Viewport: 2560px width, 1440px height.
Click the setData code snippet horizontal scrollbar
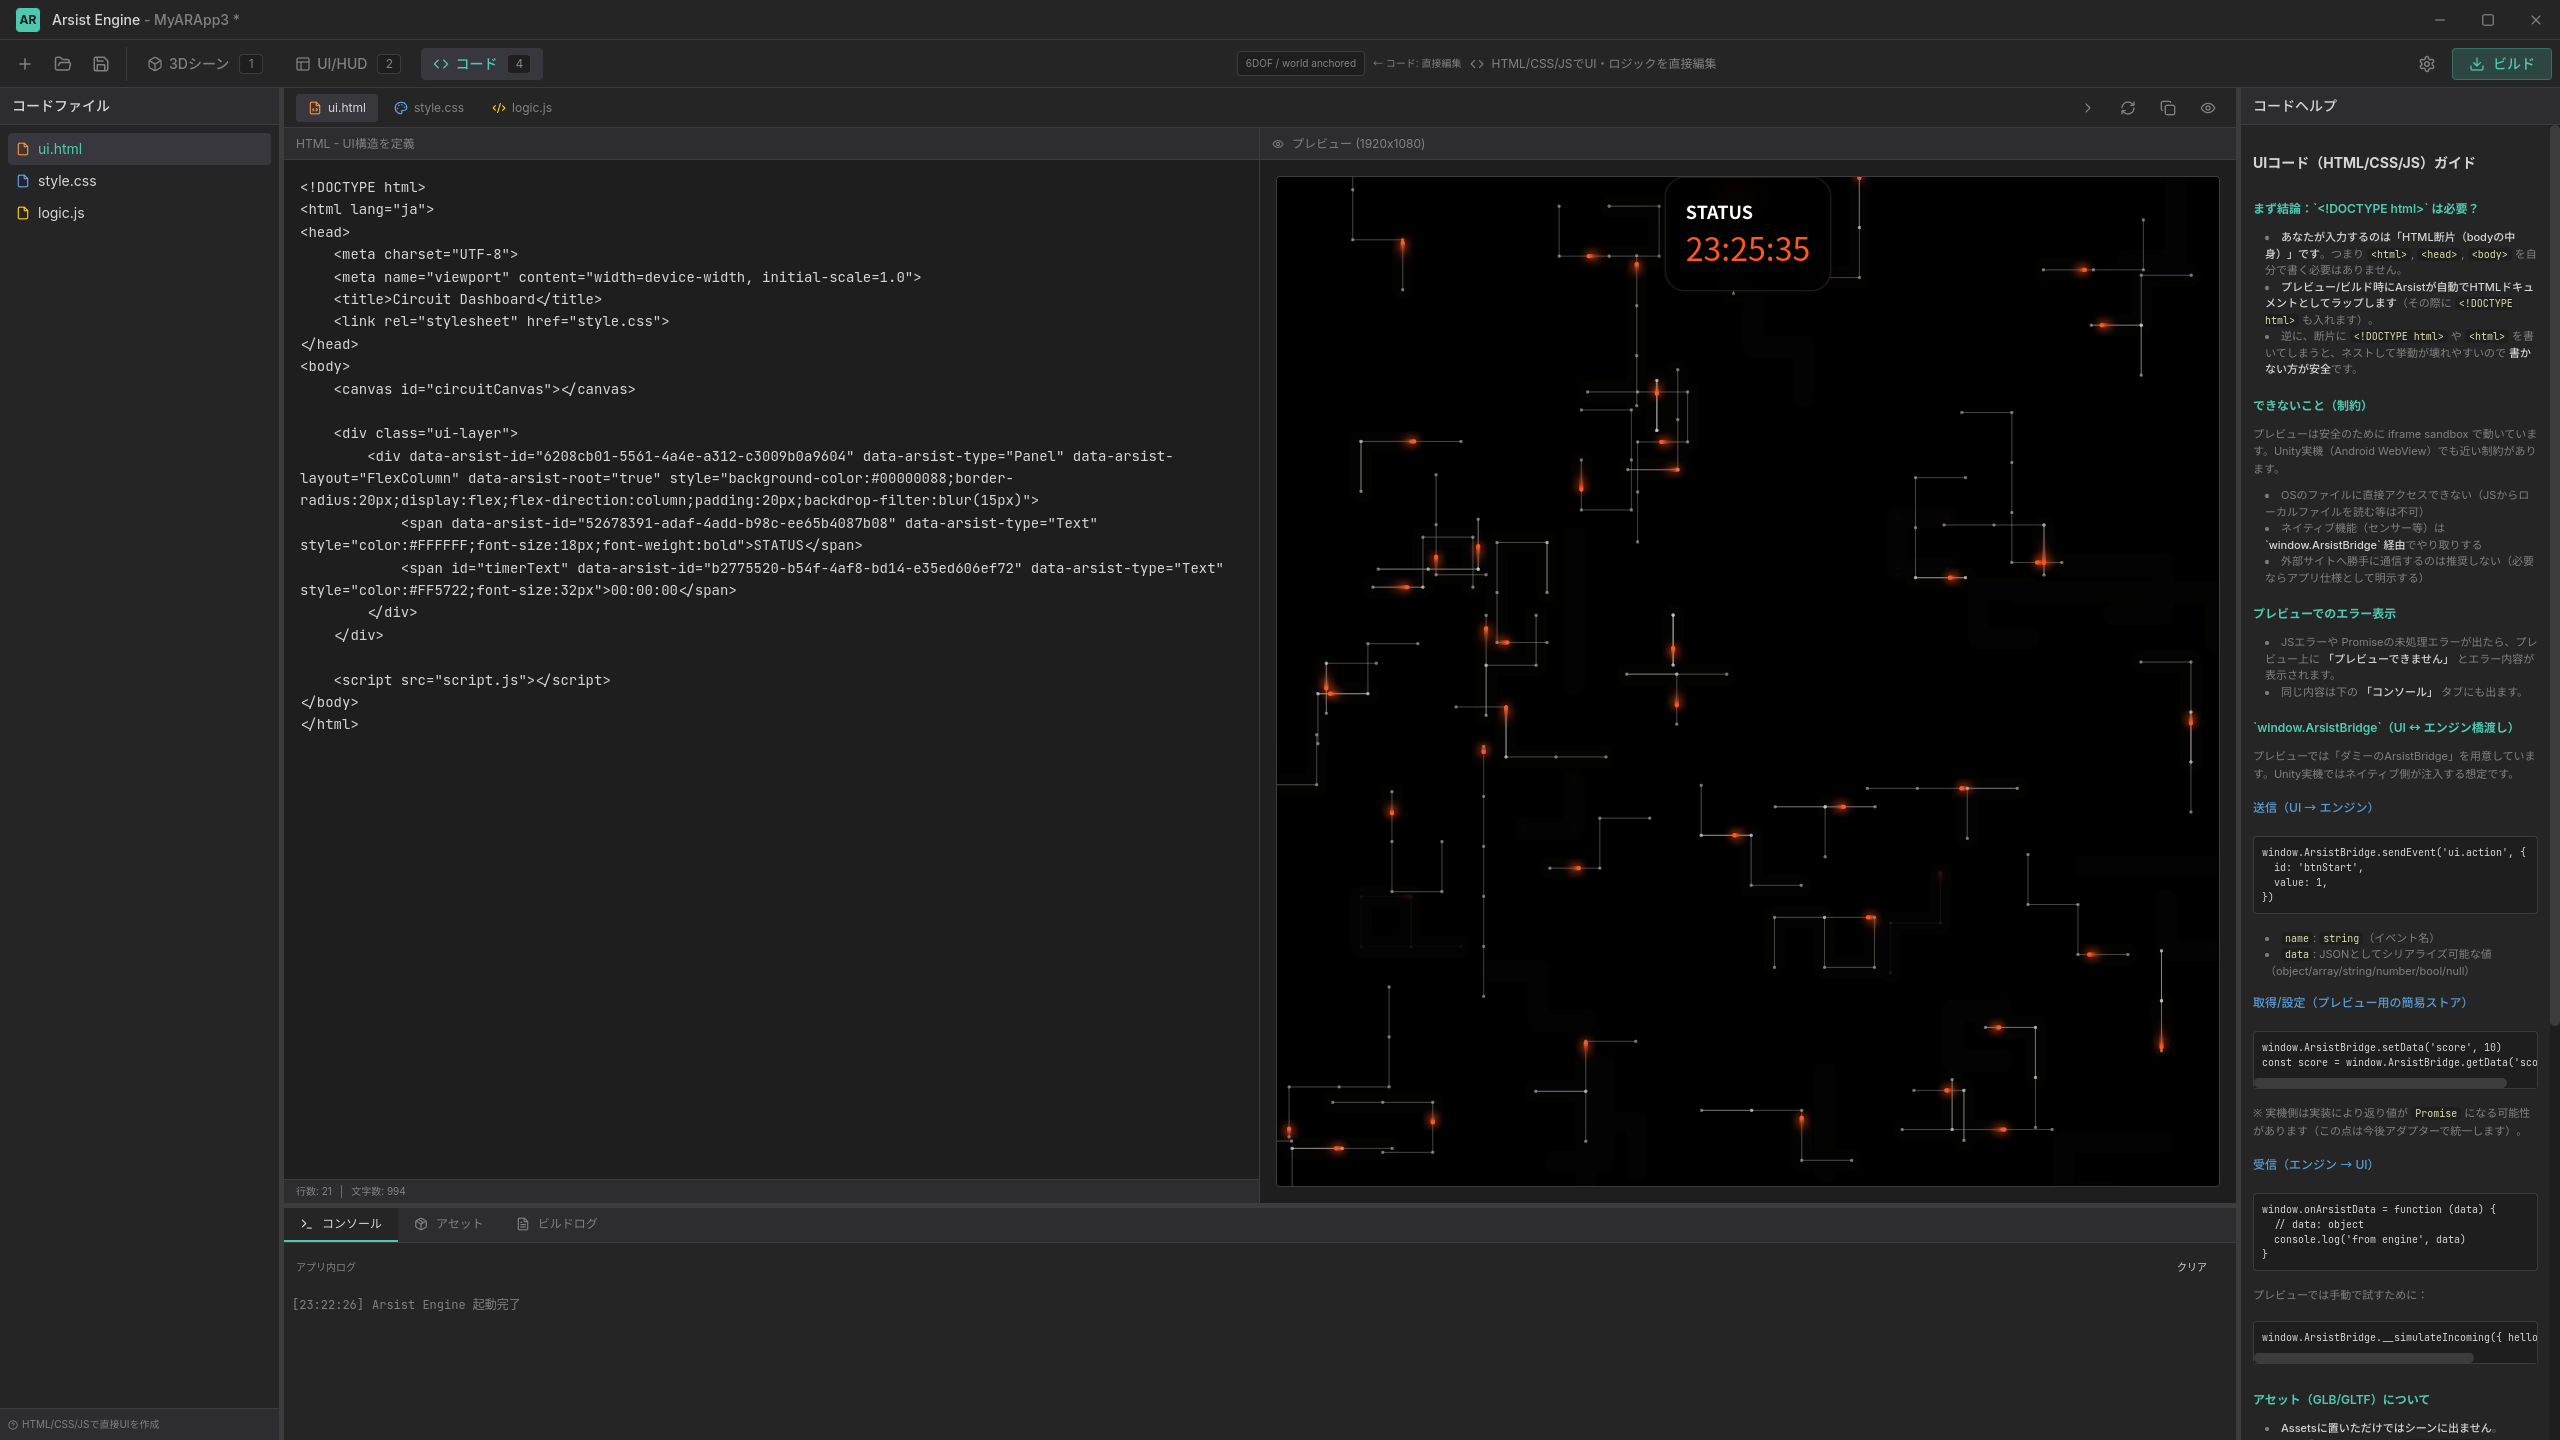pyautogui.click(x=2380, y=1083)
